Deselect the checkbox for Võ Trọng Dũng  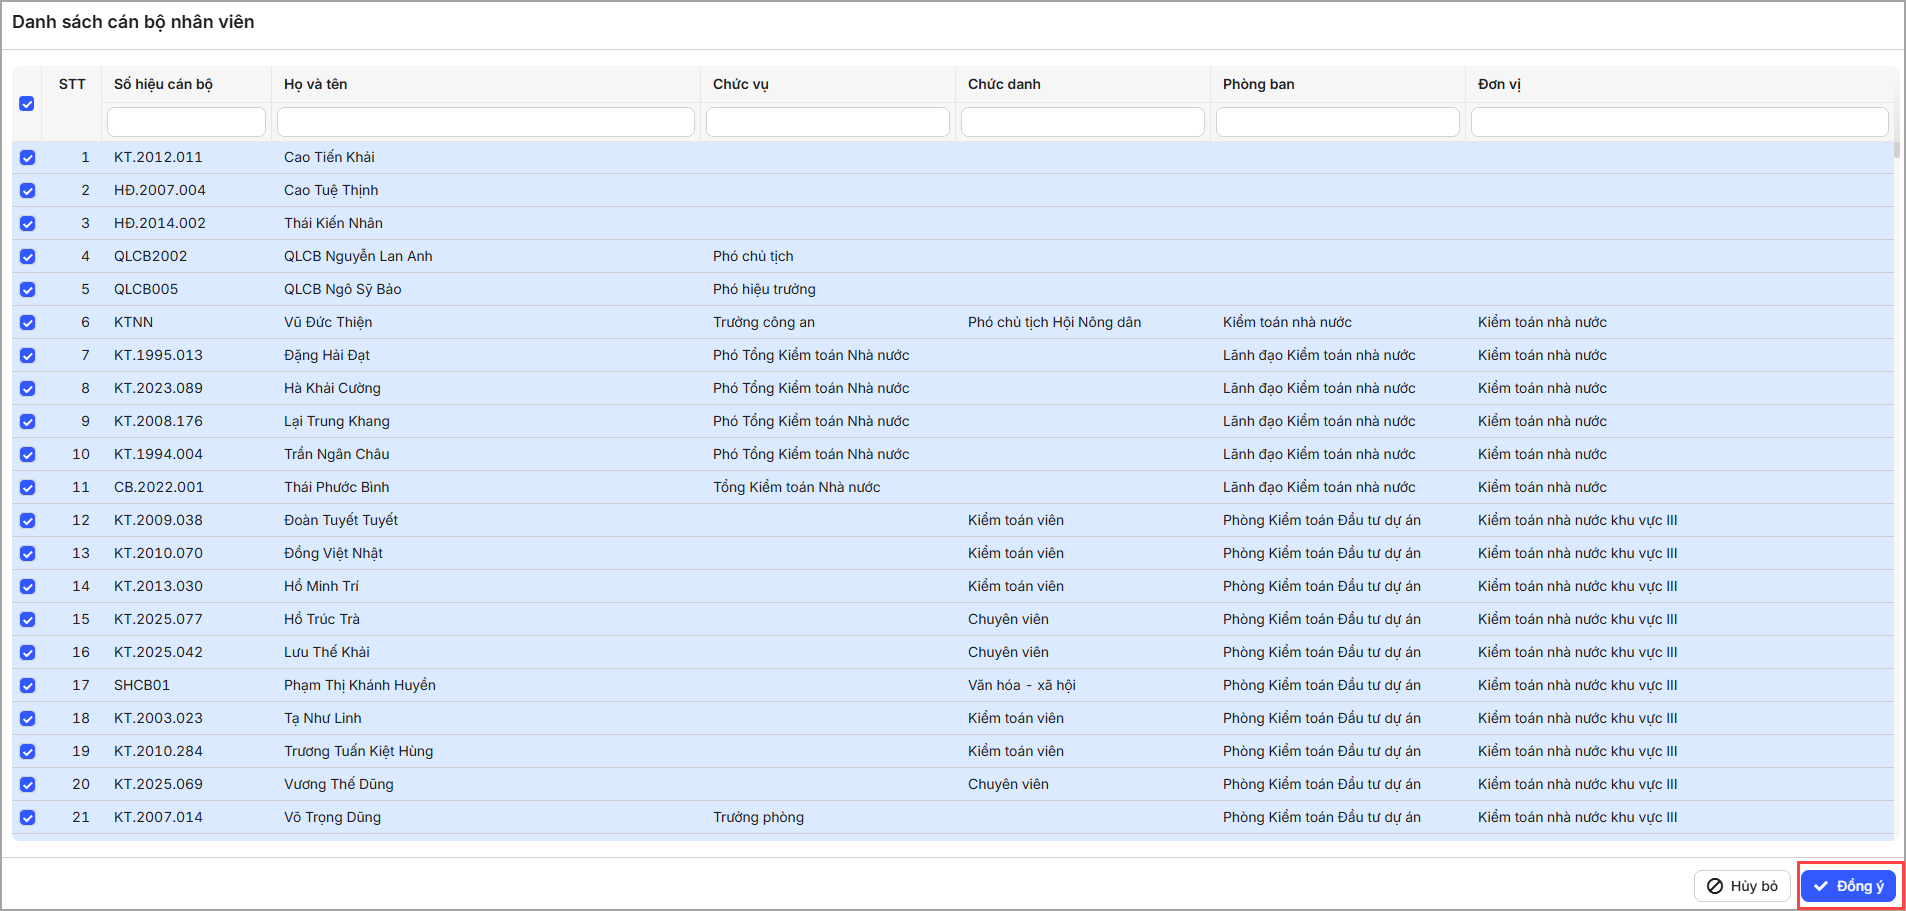point(27,817)
